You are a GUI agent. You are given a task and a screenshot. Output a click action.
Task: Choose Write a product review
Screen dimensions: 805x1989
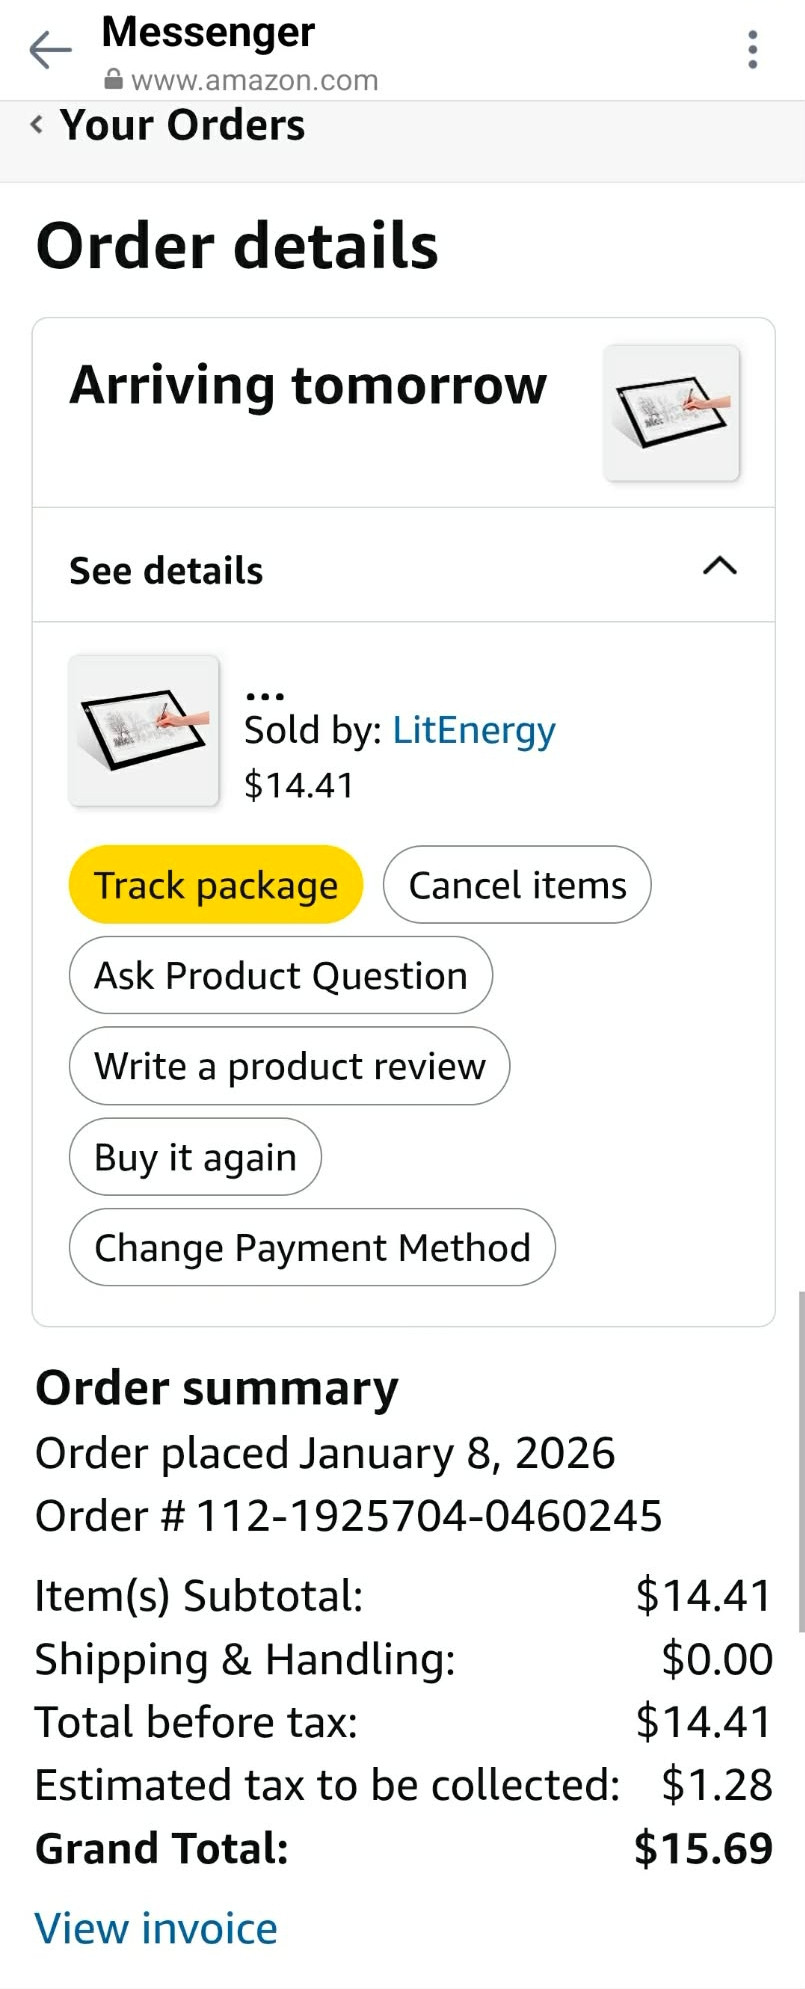coord(289,1066)
